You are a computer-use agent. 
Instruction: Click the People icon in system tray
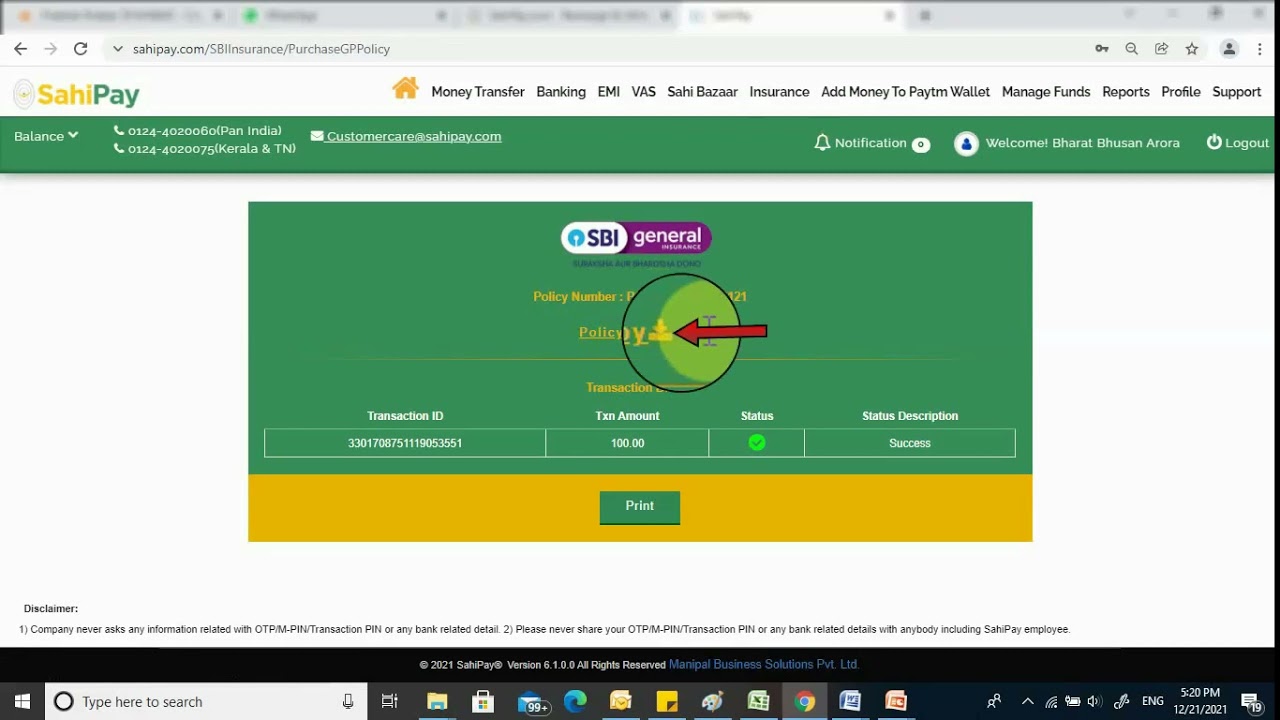(x=994, y=701)
